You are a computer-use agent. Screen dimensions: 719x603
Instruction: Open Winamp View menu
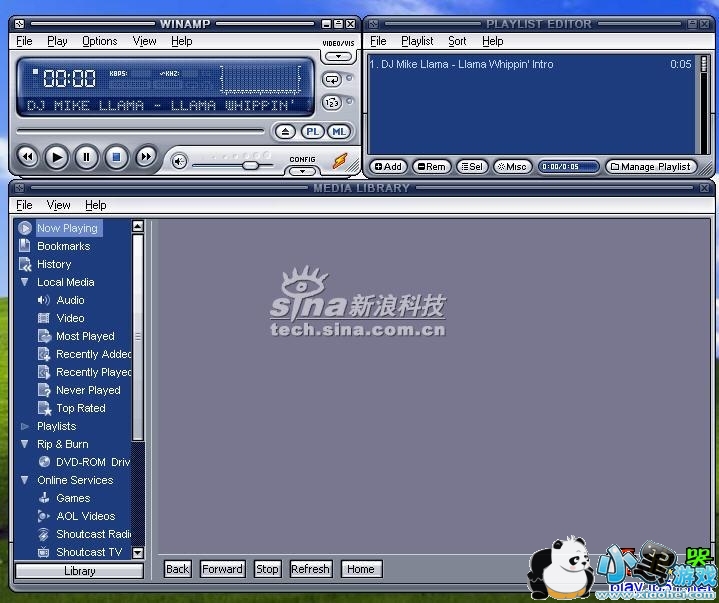coord(144,41)
